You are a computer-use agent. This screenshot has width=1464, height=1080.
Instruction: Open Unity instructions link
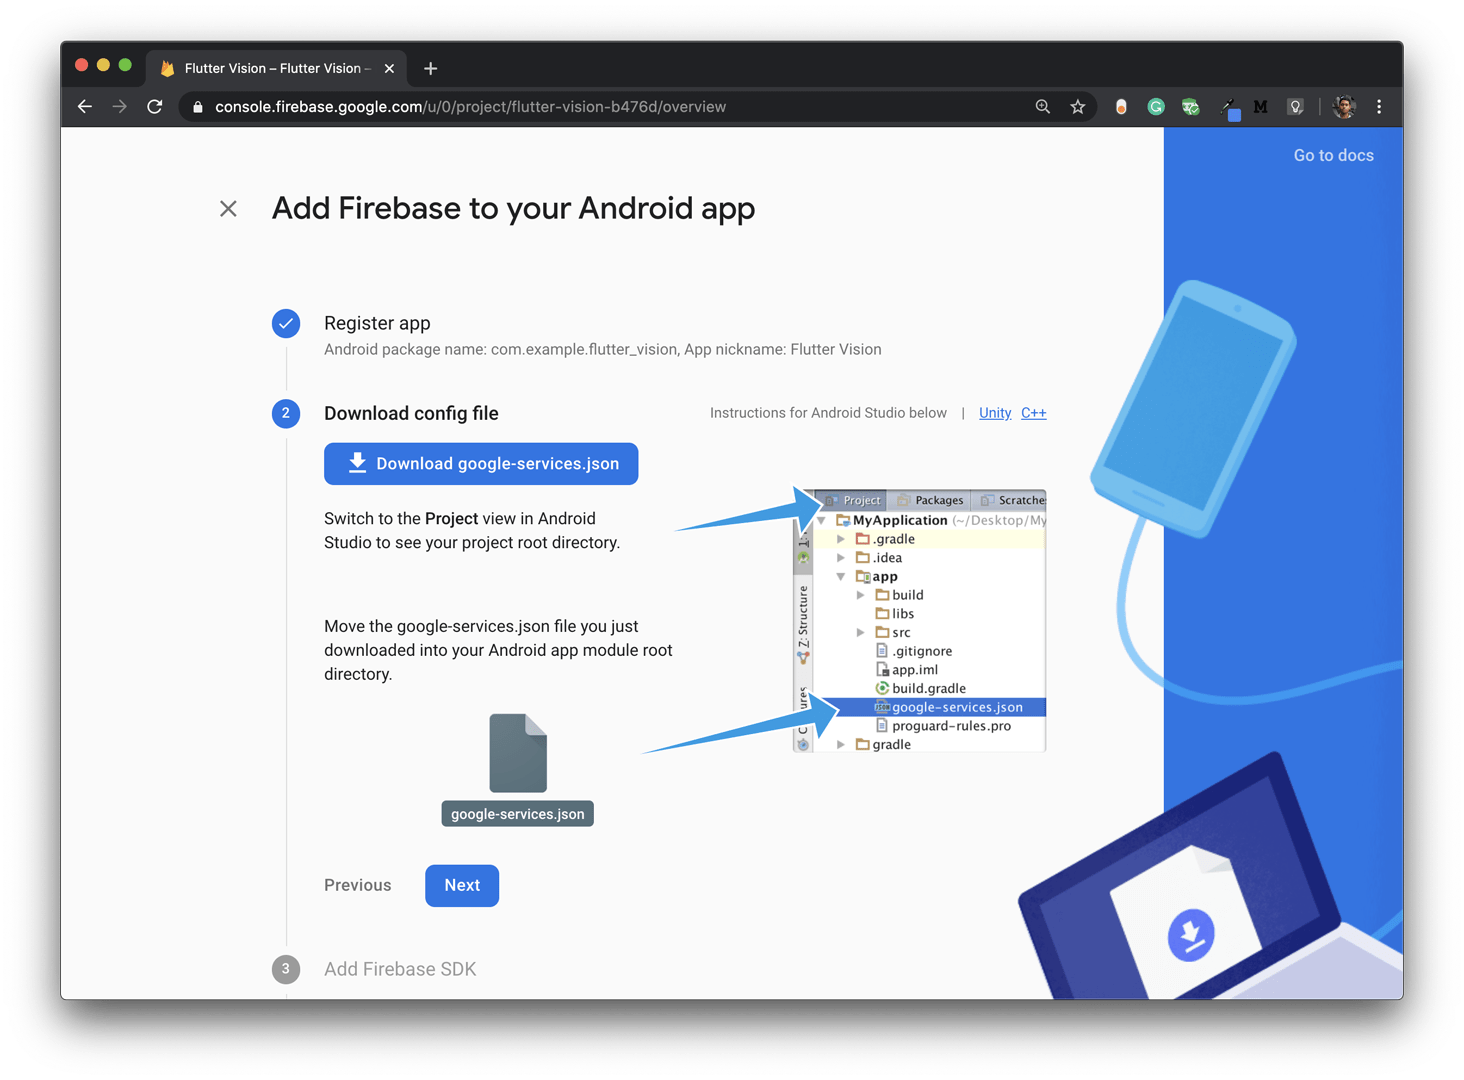[x=994, y=413]
